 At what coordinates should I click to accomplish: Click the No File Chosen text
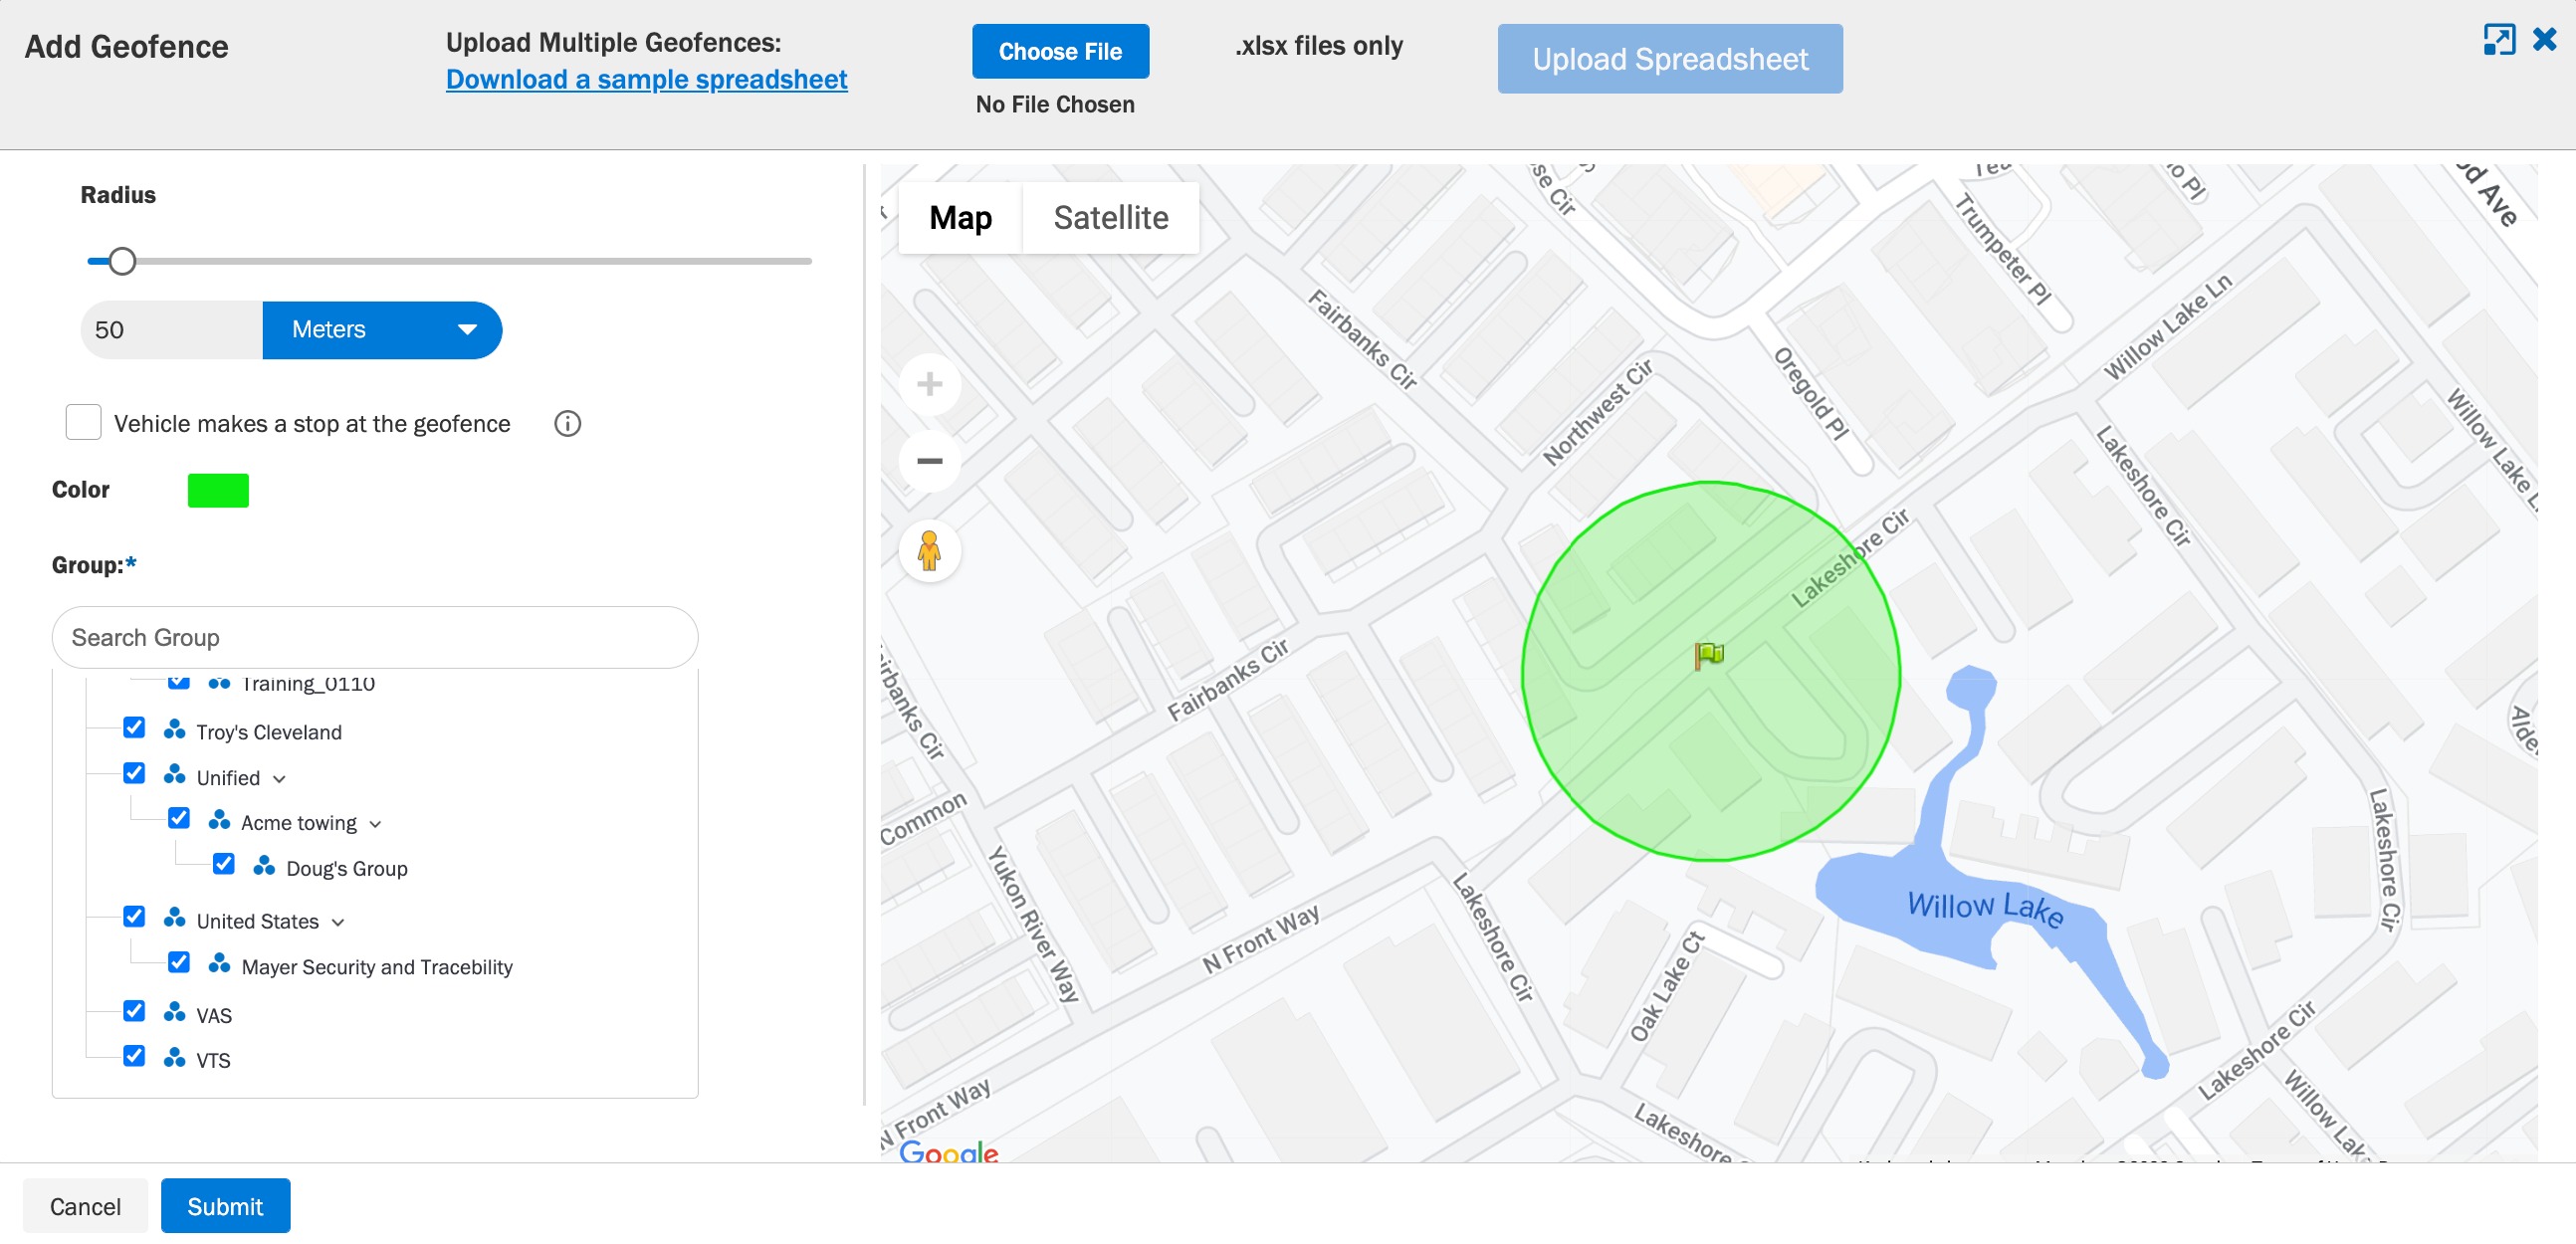(1055, 105)
